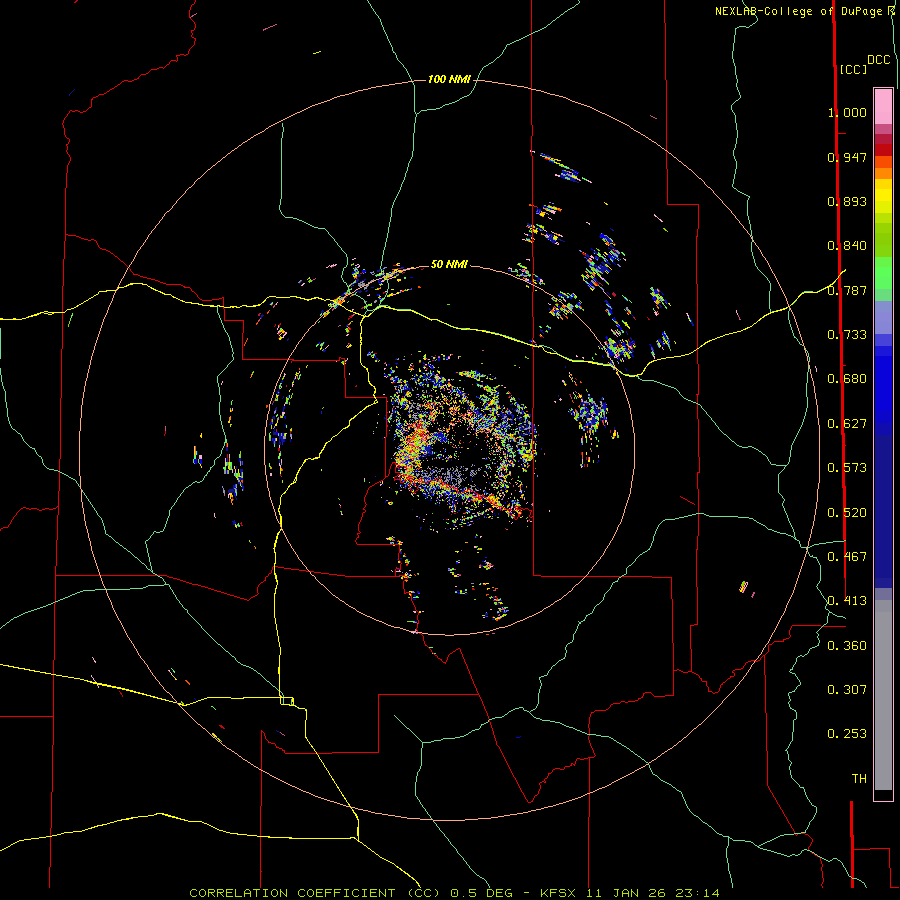Click the DCC label above the color bar
The height and width of the screenshot is (900, 900).
[879, 60]
